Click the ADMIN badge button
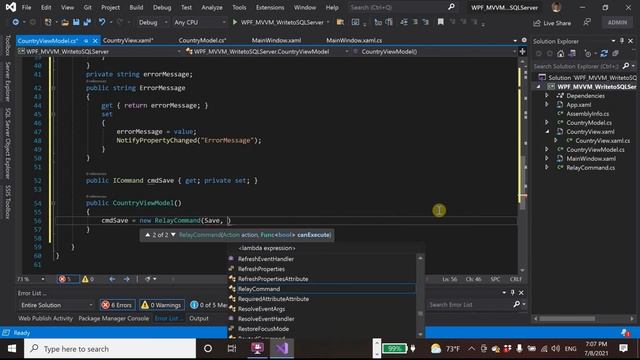The image size is (640, 360). 617,22
